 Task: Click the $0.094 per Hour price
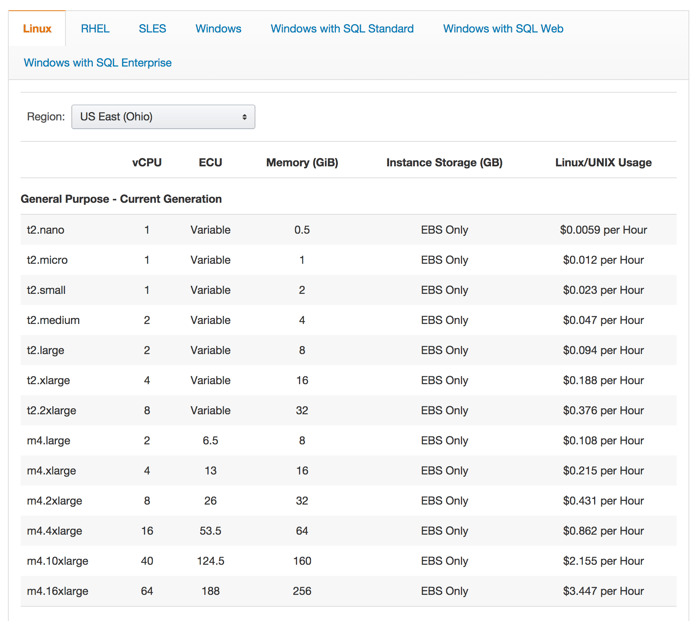(603, 350)
